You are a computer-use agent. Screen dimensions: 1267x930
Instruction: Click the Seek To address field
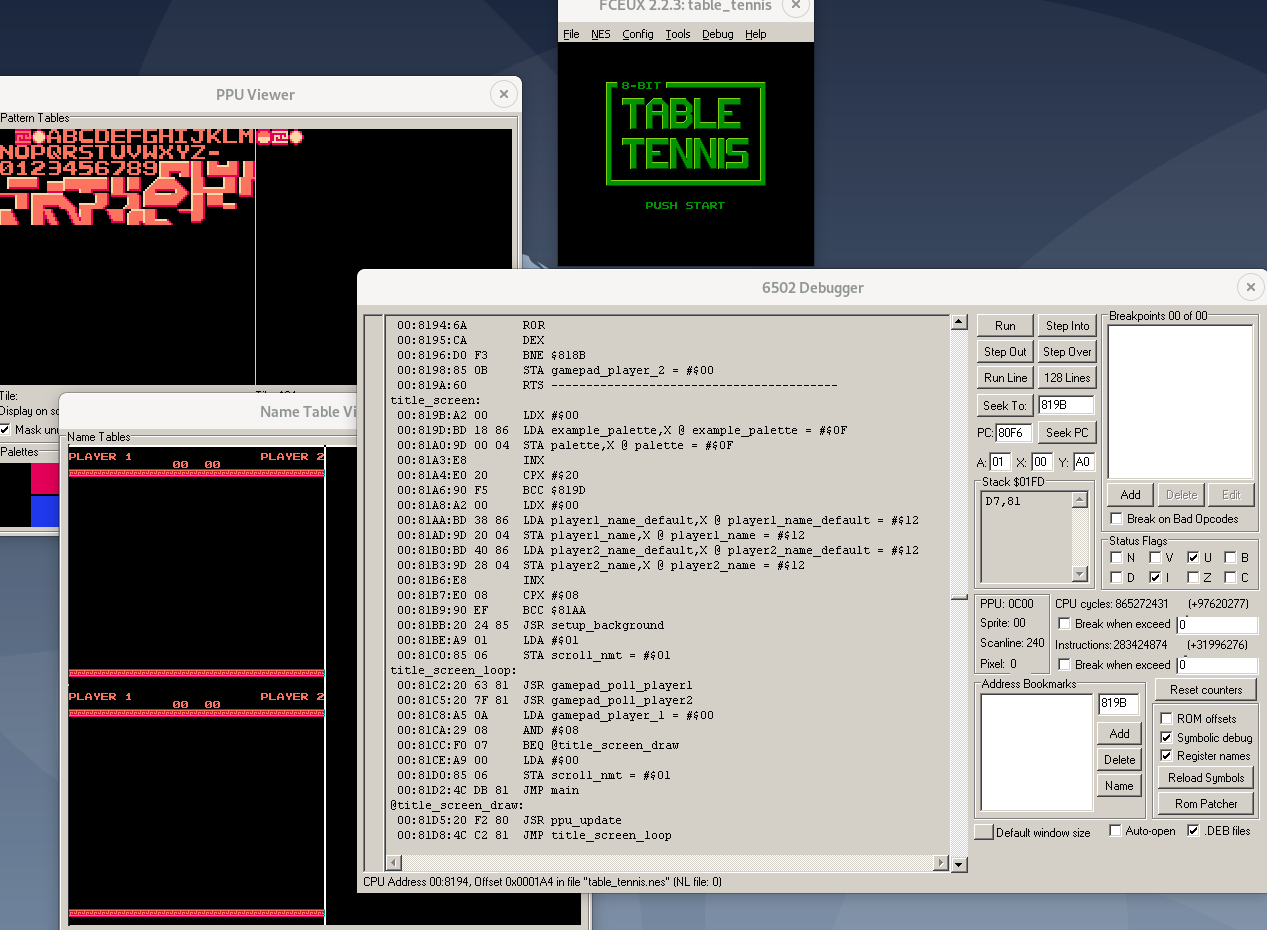(1066, 405)
